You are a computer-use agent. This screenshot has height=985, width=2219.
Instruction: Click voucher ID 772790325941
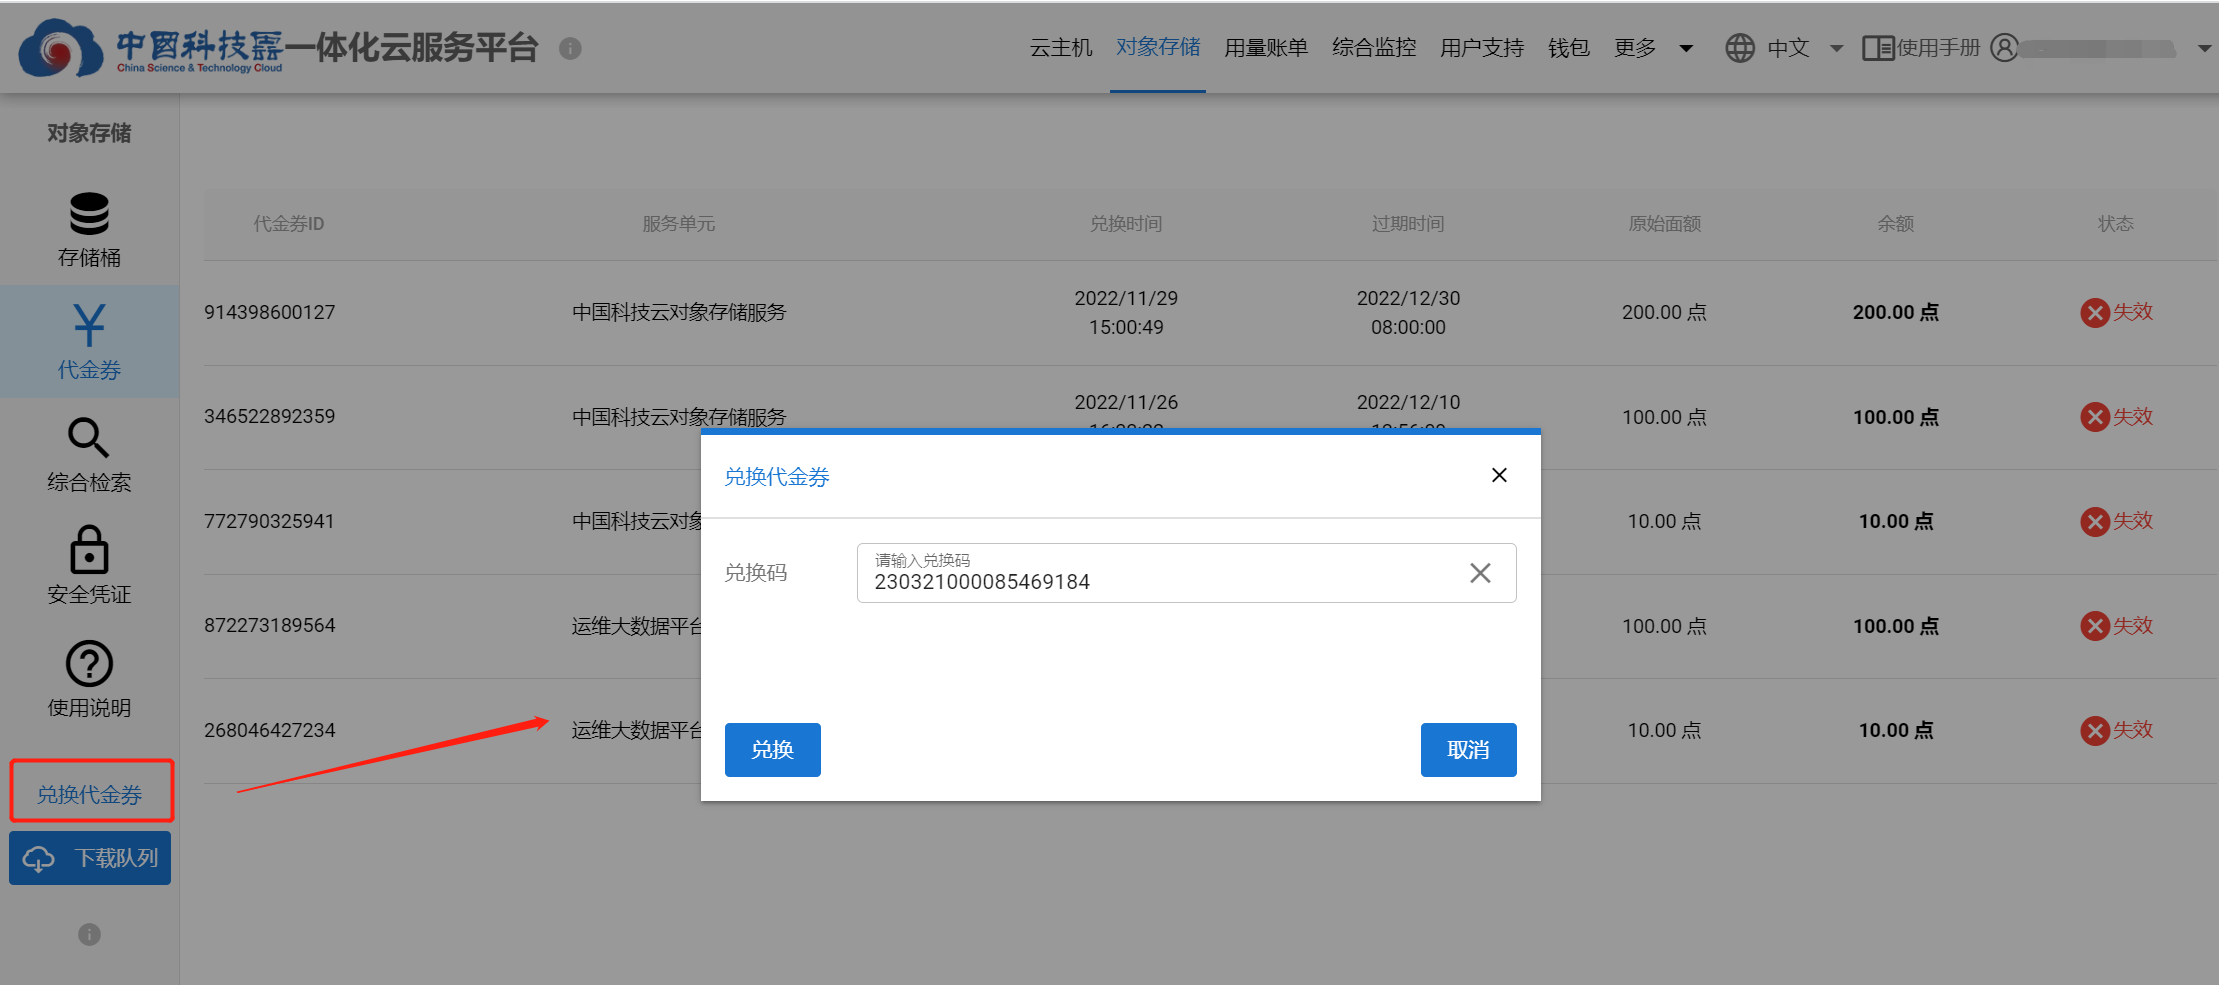coord(270,521)
